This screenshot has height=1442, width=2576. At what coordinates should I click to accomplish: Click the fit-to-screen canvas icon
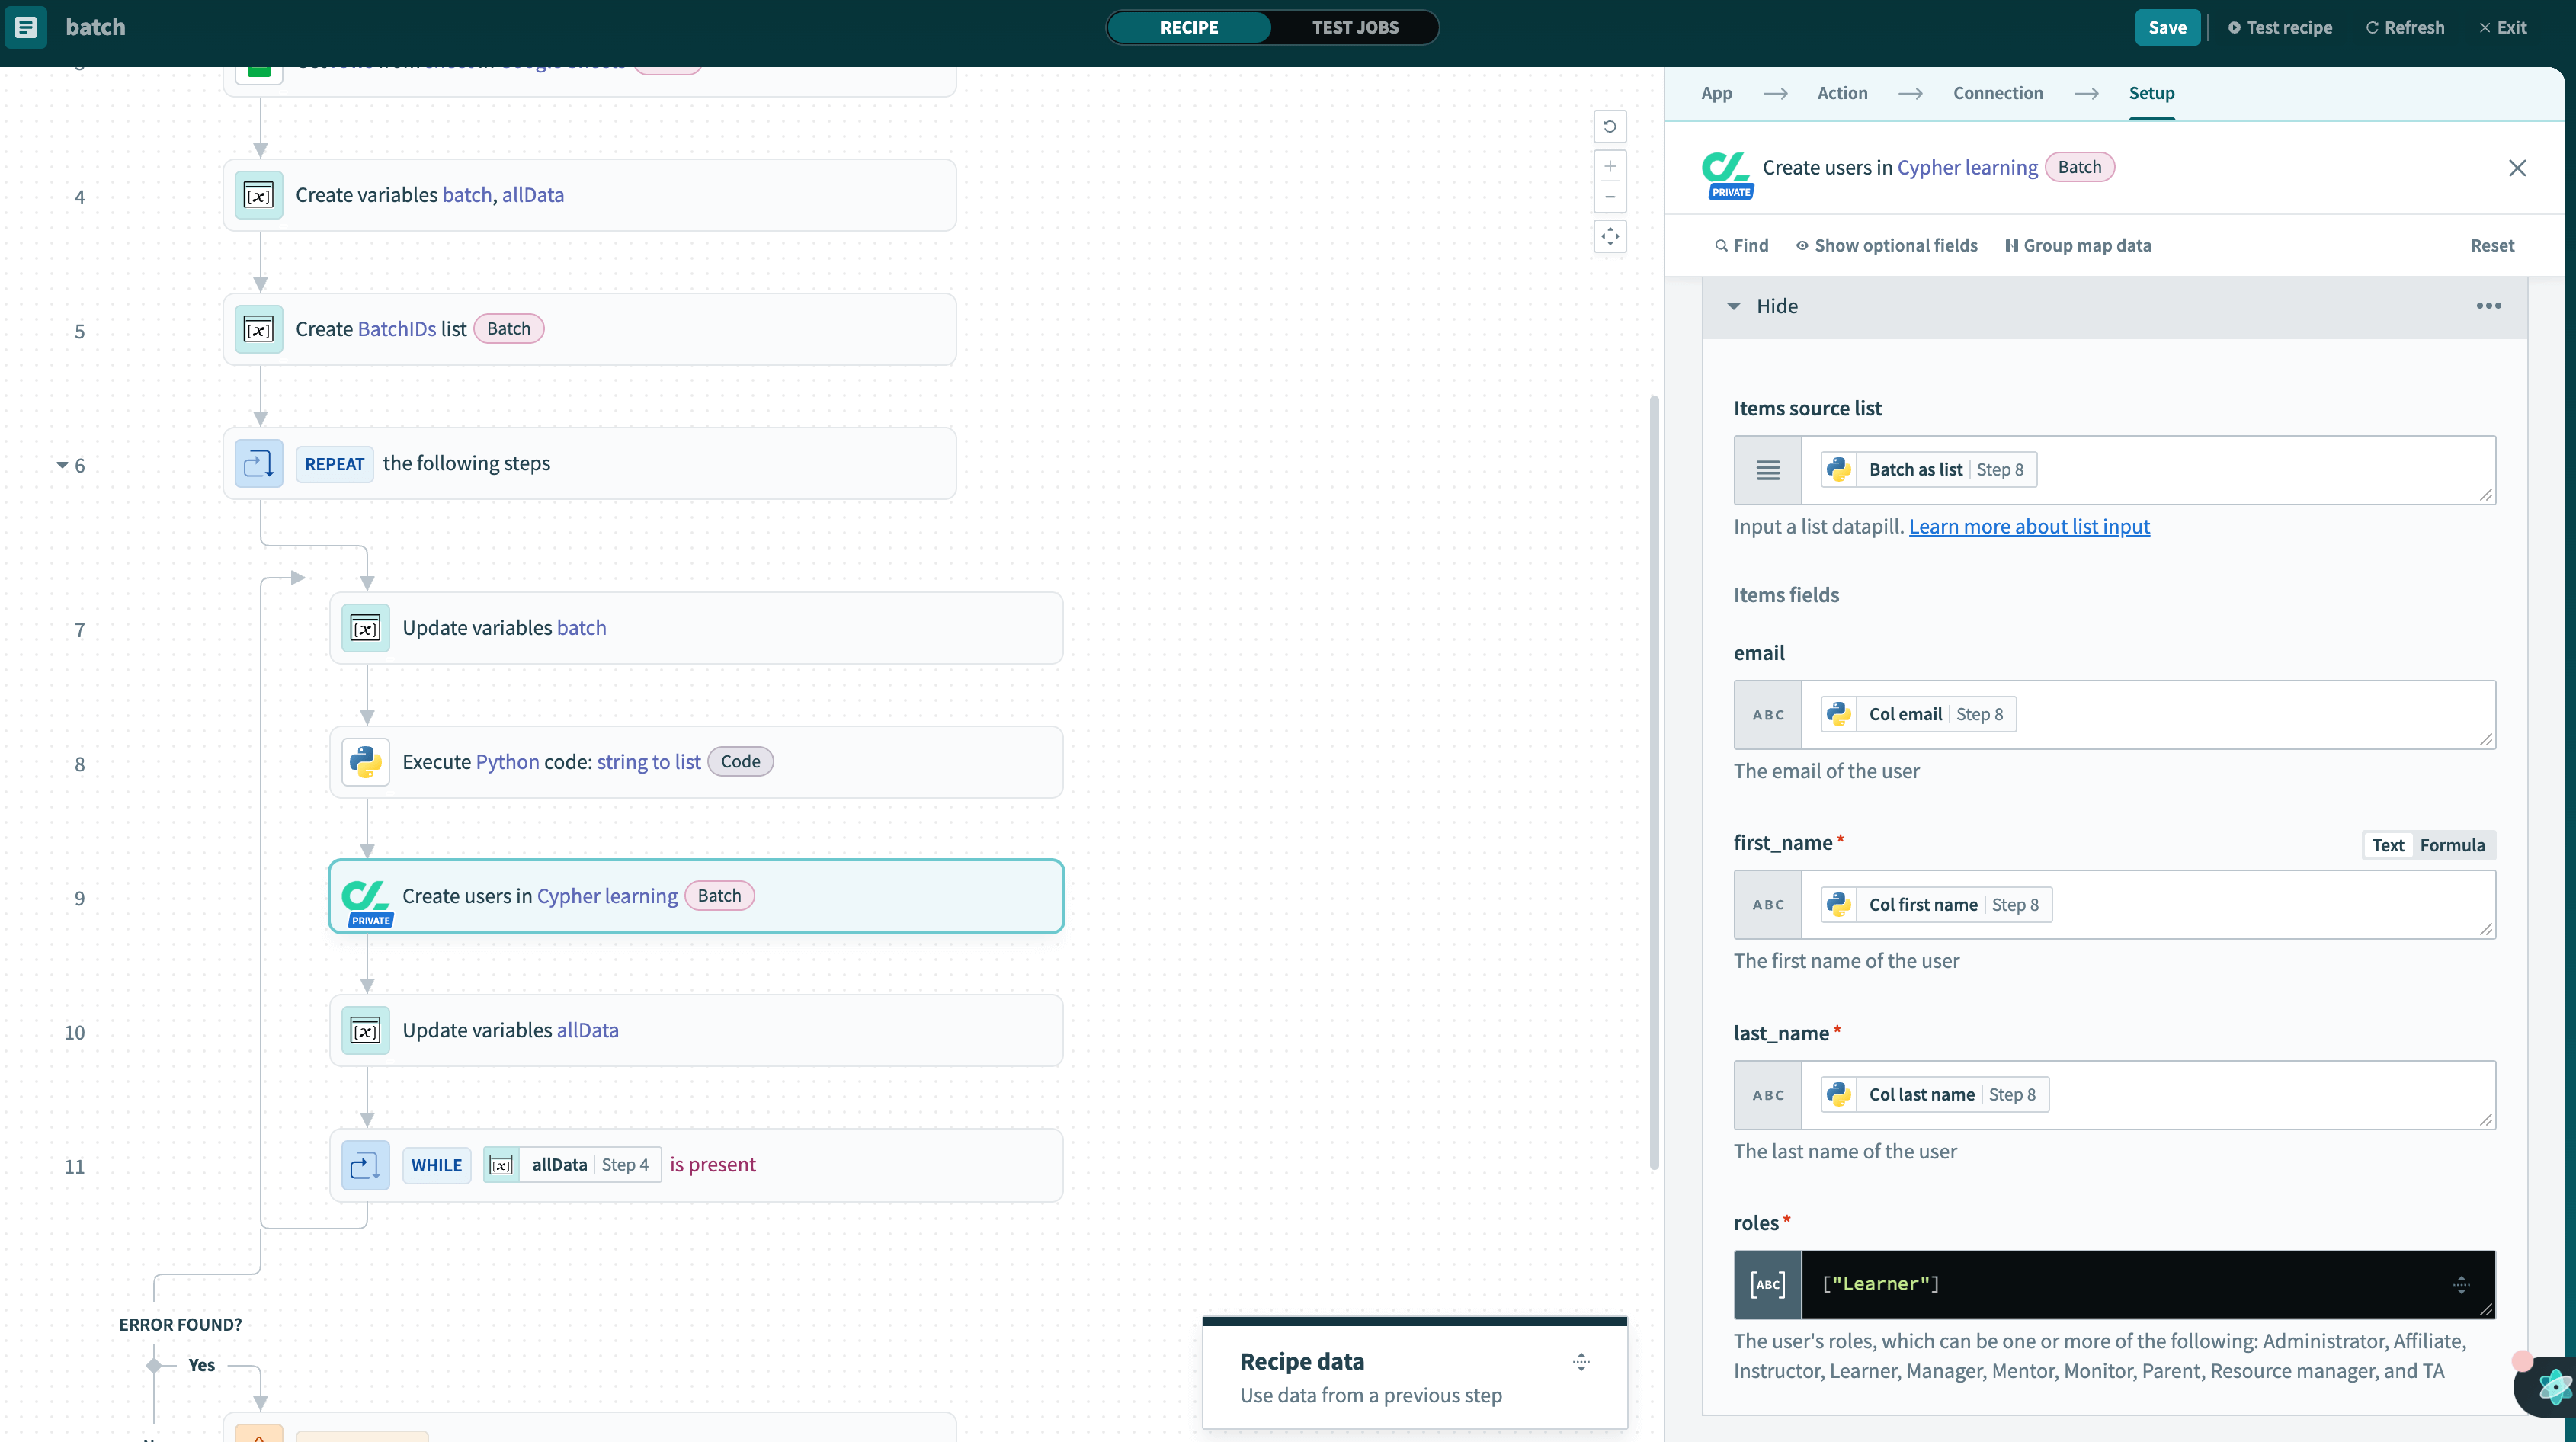1609,237
